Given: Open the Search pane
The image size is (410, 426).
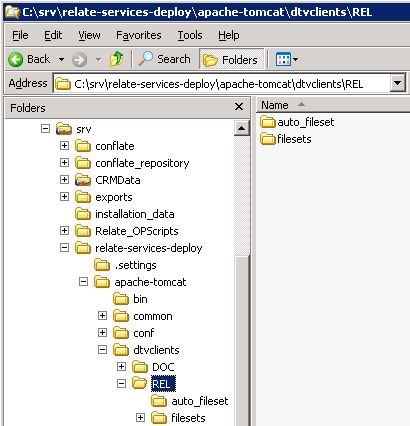Looking at the screenshot, I should (x=164, y=59).
